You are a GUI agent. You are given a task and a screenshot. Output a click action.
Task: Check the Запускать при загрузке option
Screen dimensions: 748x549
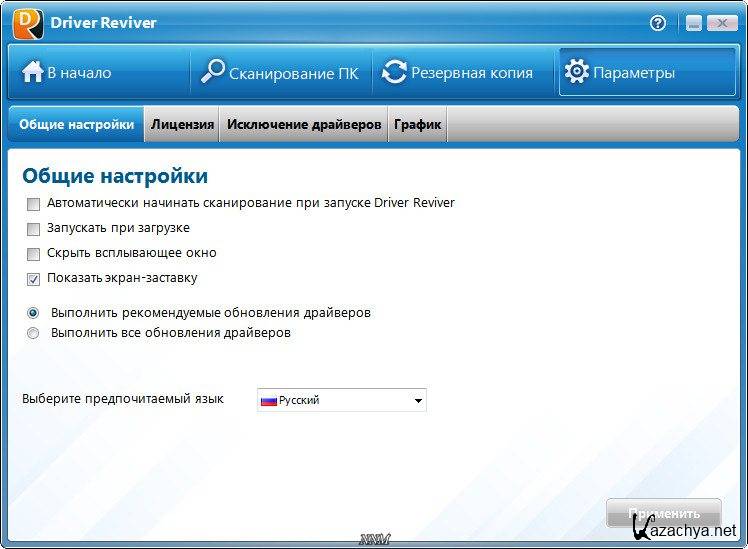pyautogui.click(x=34, y=228)
